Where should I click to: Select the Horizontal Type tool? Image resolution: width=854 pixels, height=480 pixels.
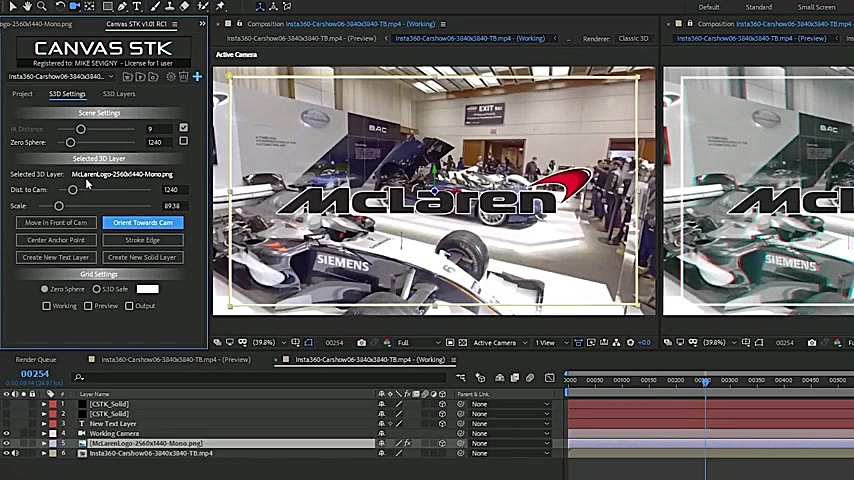137,7
